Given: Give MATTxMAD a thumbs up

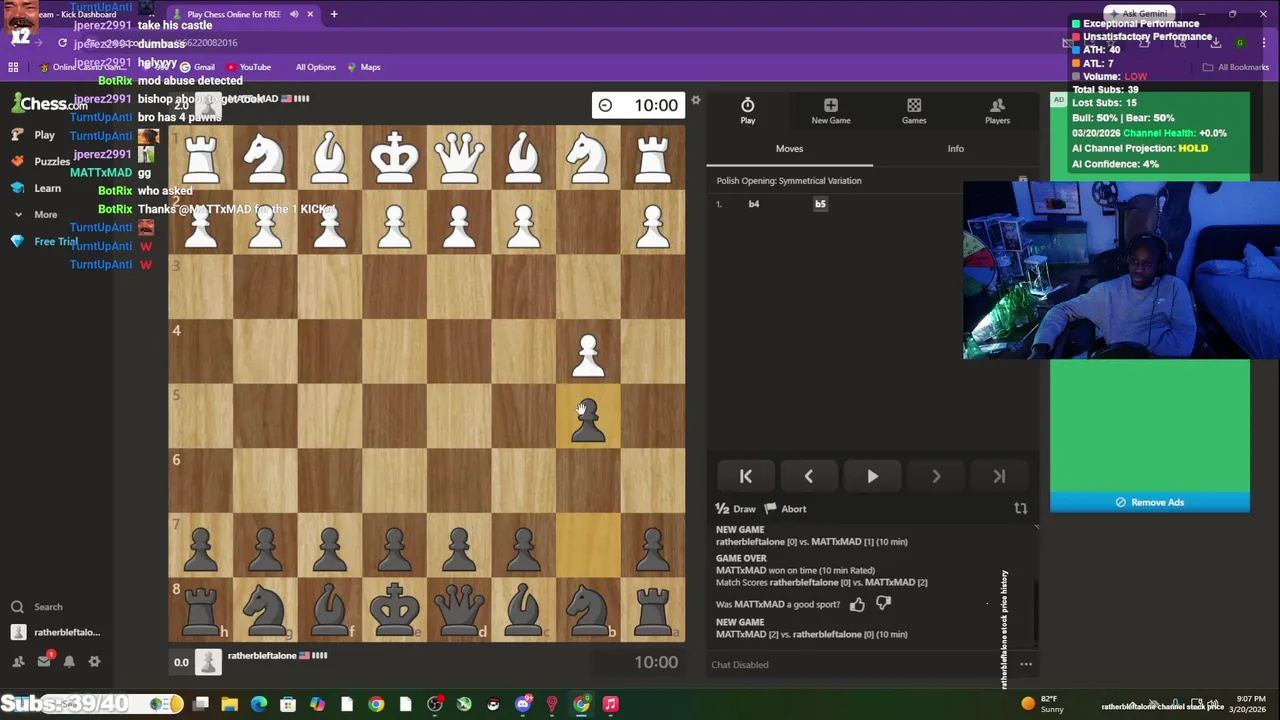Looking at the screenshot, I should (x=857, y=604).
